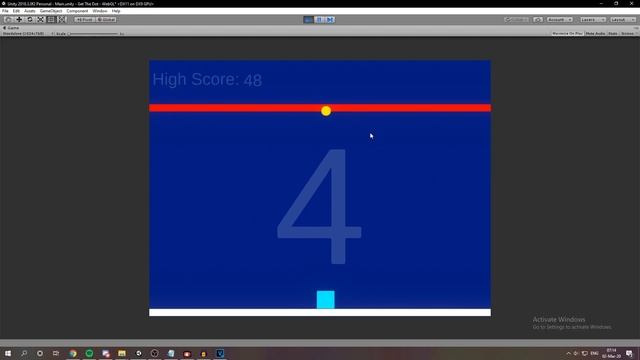Select the combined Transform tool
Viewport: 640px width, 360px height.
(x=61, y=20)
